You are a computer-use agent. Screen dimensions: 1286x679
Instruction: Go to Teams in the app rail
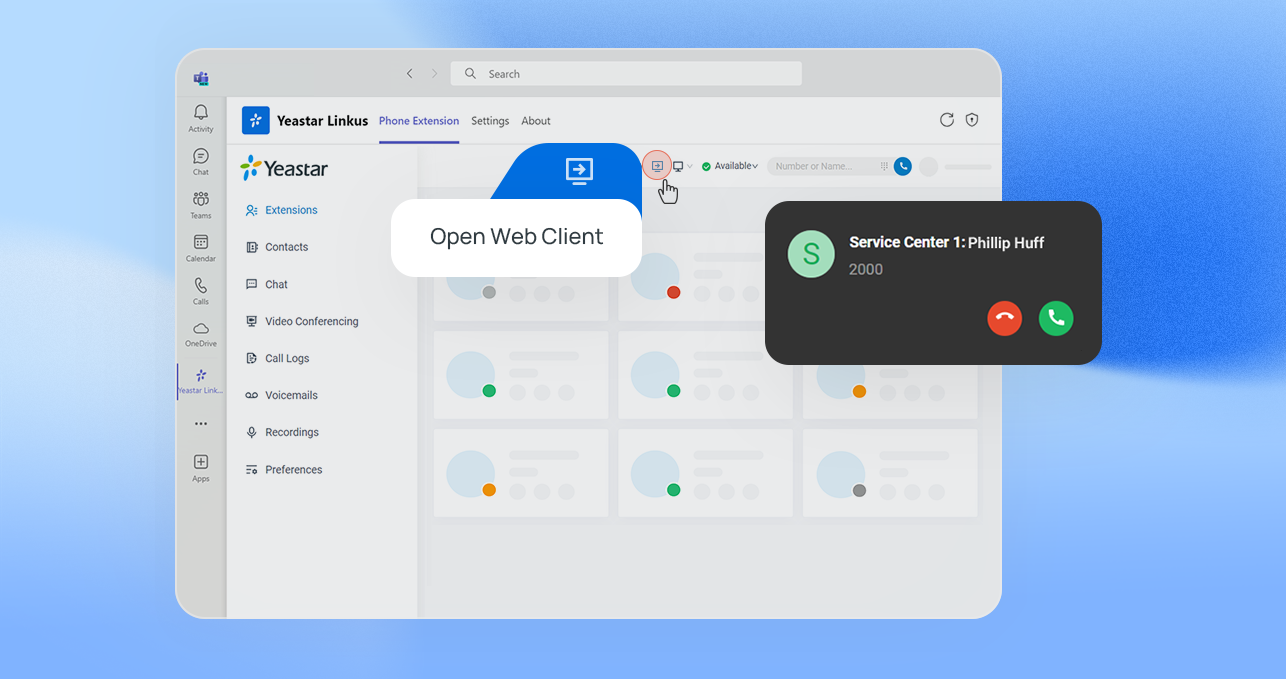201,204
